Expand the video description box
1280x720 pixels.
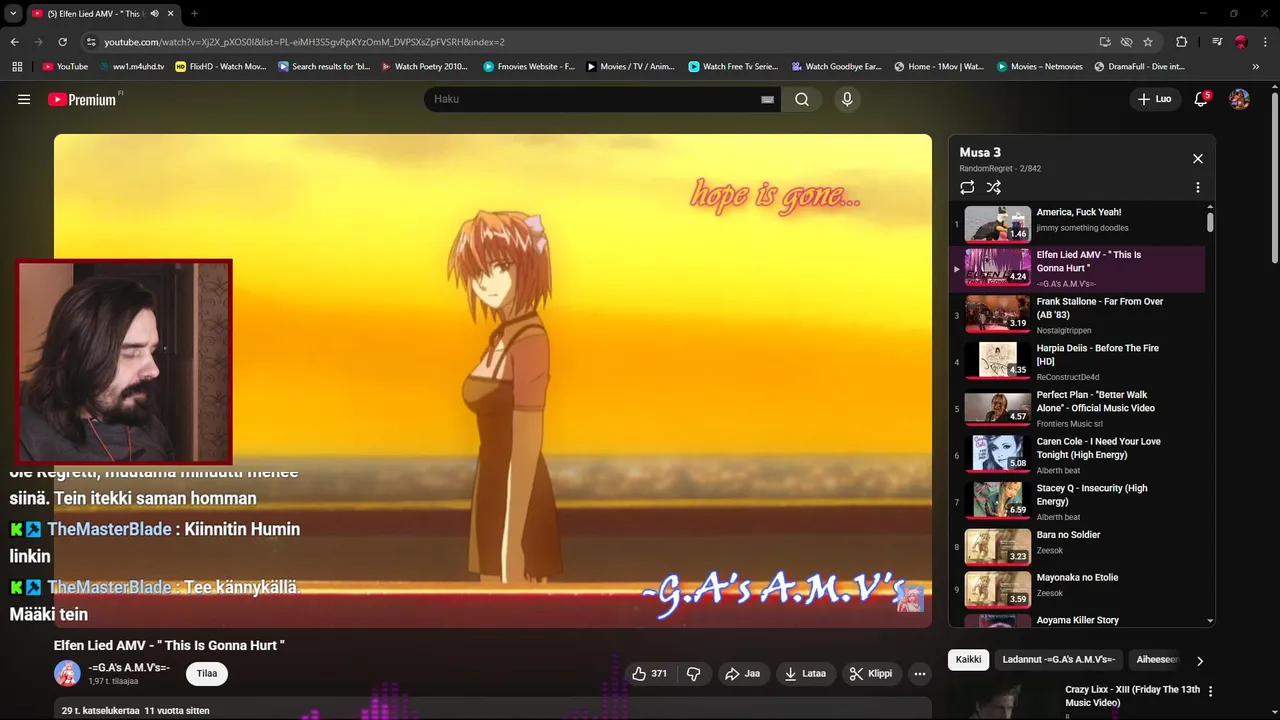(492, 710)
